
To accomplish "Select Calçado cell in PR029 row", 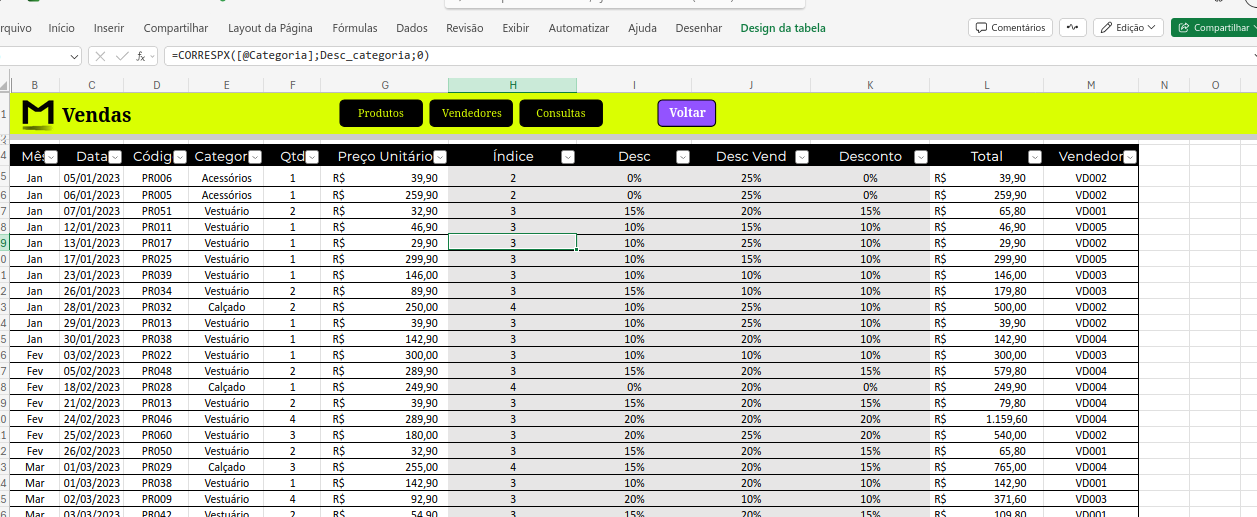I will pyautogui.click(x=227, y=467).
